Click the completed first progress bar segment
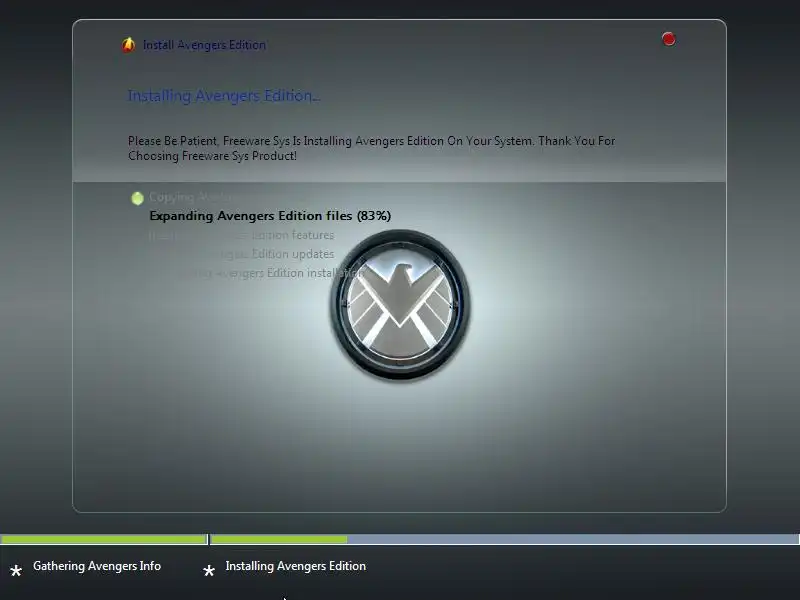The width and height of the screenshot is (800, 600). click(x=104, y=539)
